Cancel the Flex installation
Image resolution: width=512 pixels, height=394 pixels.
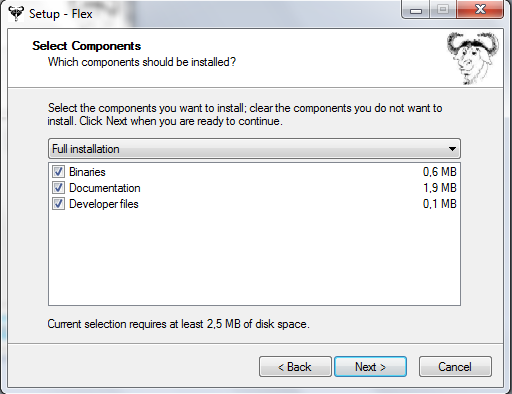coord(455,367)
